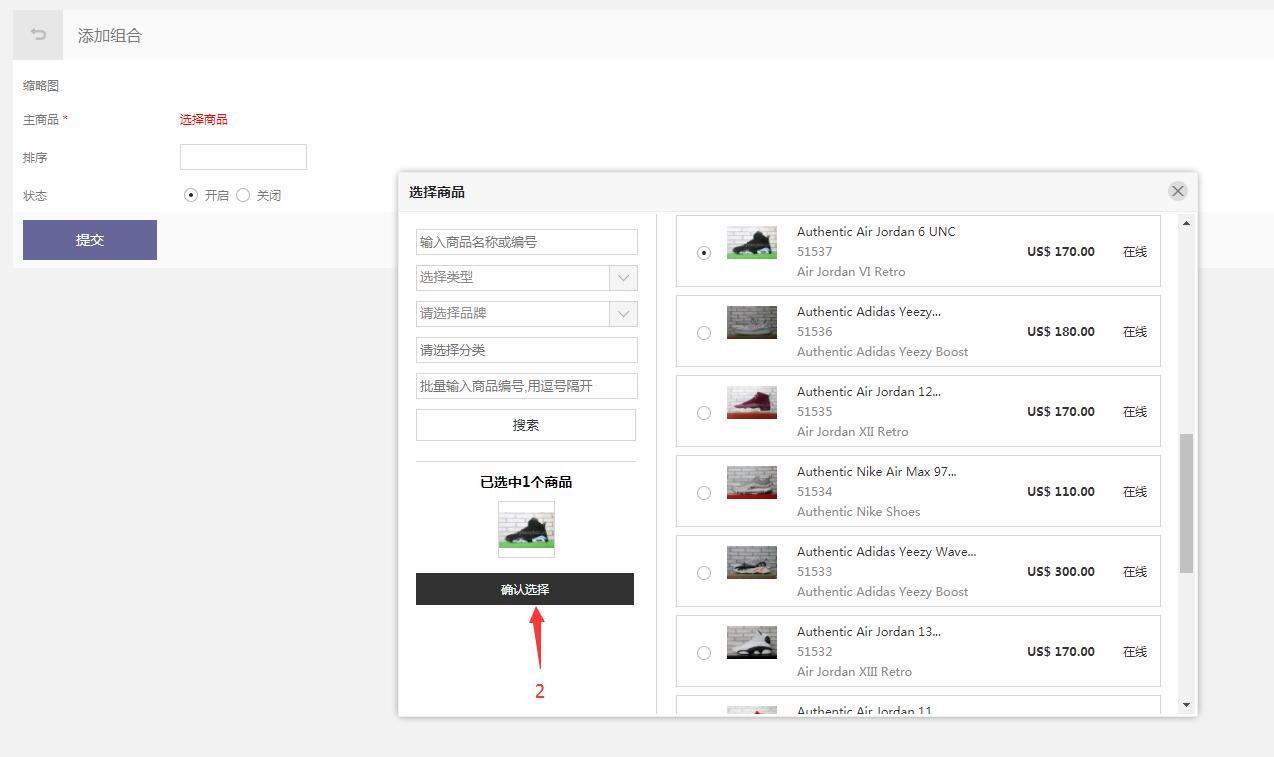Click the 请选择分类 category field
Screen dimensions: 1274x757
(x=526, y=350)
